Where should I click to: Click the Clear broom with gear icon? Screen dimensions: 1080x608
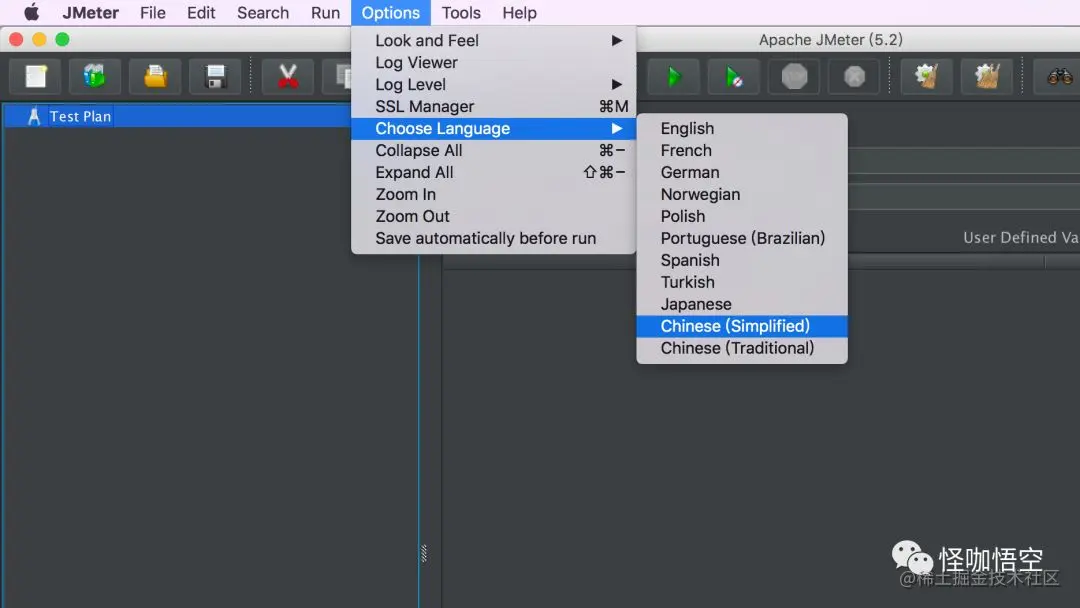click(x=926, y=76)
